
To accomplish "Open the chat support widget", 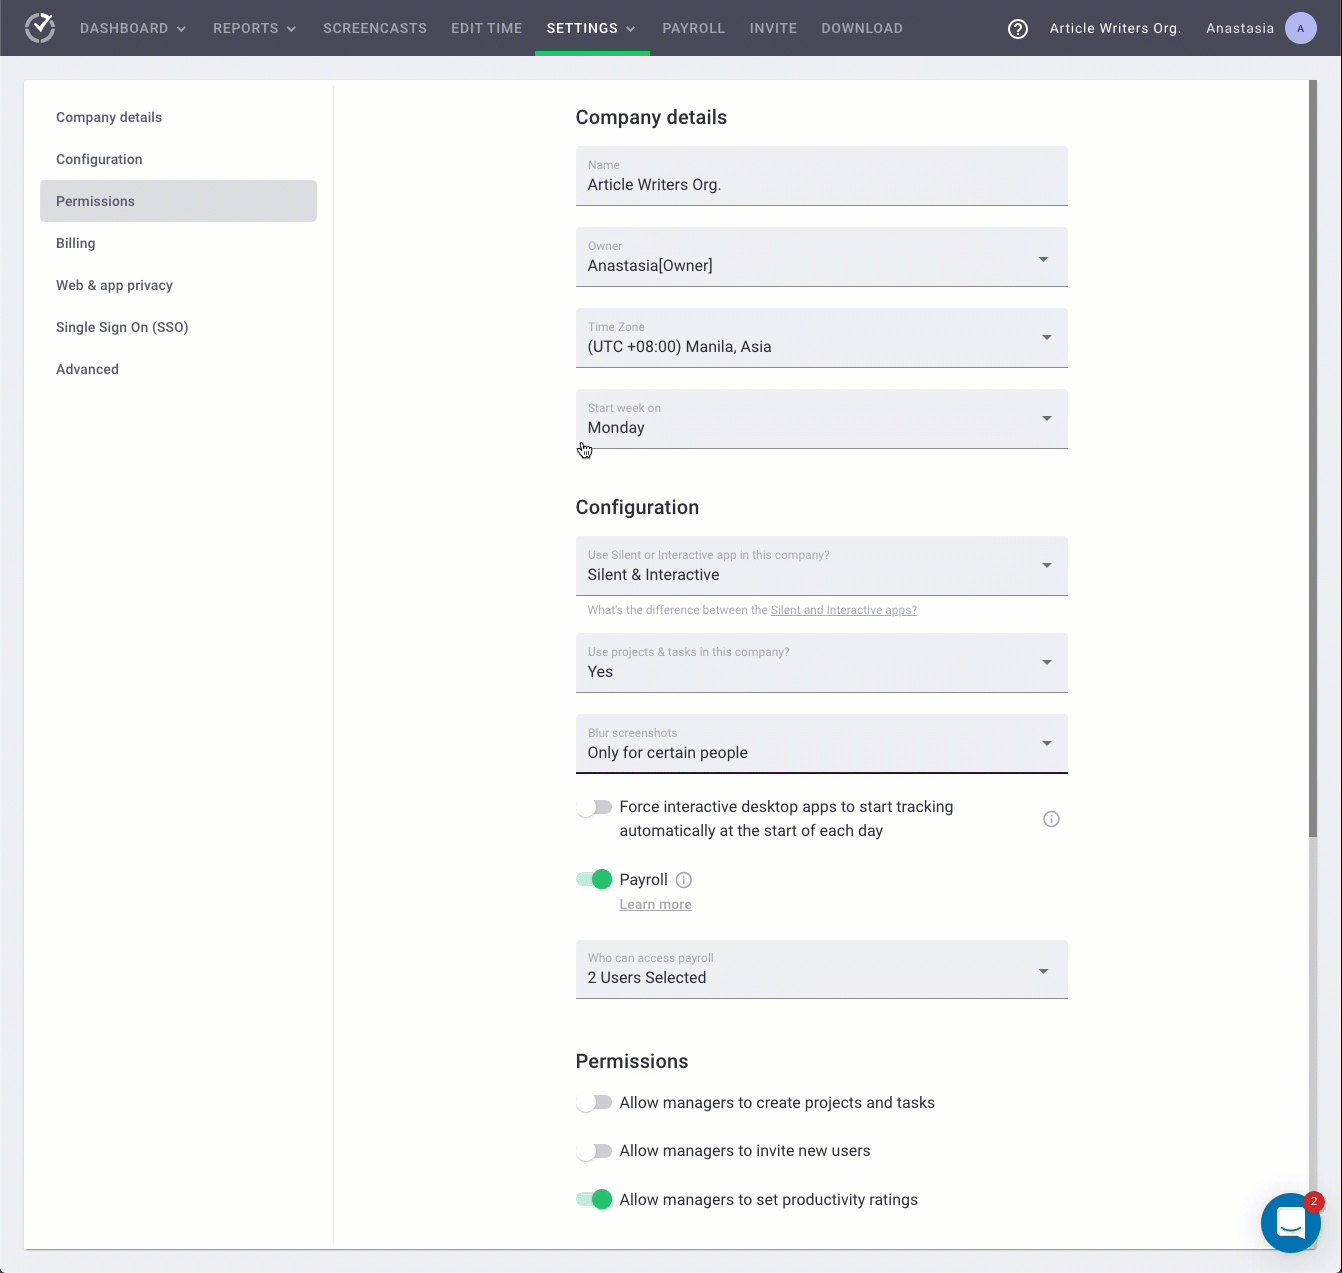I will pos(1291,1222).
